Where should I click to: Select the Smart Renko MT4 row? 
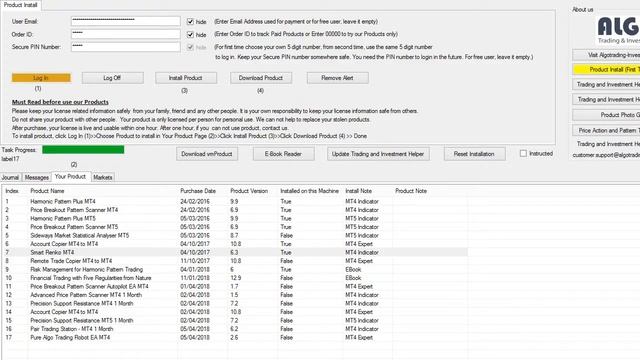click(236, 252)
